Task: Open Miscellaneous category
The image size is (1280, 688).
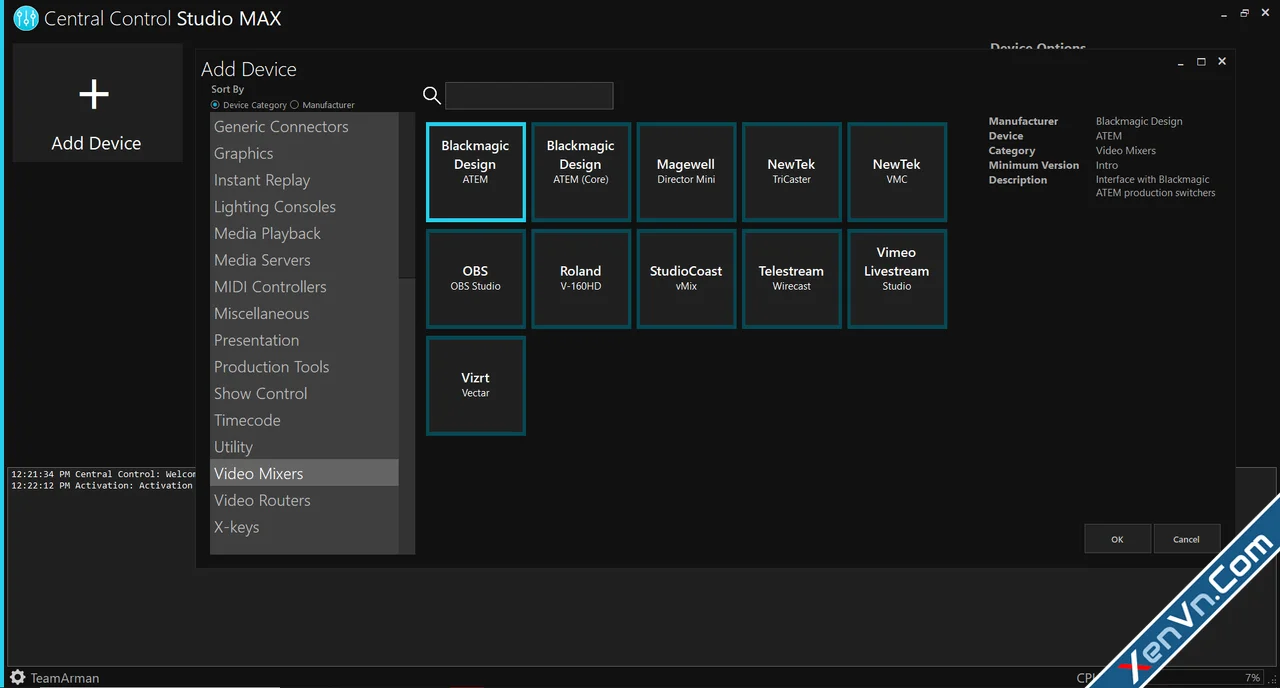Action: click(x=304, y=314)
